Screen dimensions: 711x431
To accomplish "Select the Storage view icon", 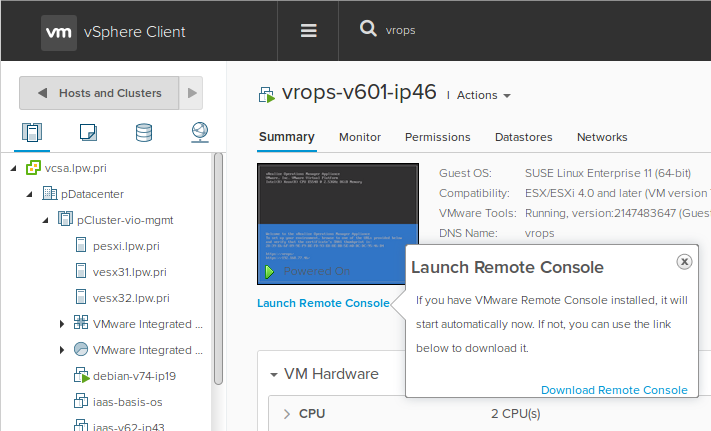I will (144, 132).
